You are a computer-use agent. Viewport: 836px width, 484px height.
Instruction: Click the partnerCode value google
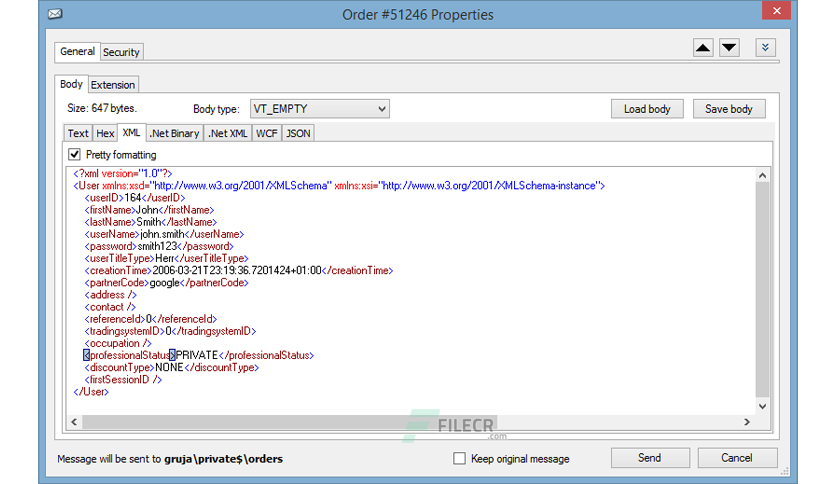(165, 283)
